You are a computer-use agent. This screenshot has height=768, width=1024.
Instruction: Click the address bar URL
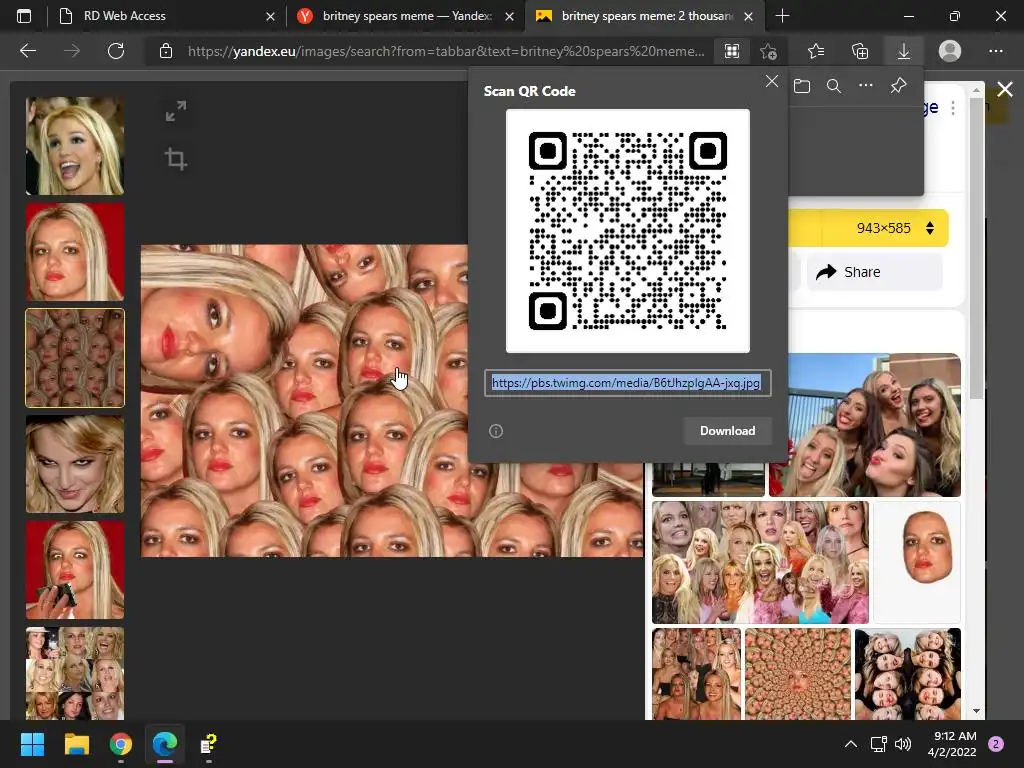(446, 51)
